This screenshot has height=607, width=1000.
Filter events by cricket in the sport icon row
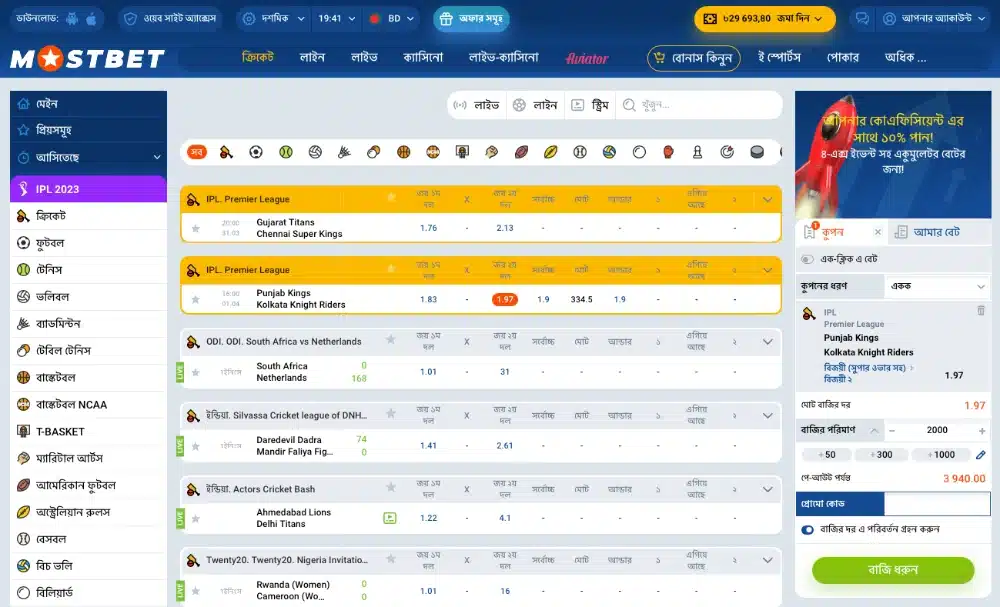pos(226,152)
